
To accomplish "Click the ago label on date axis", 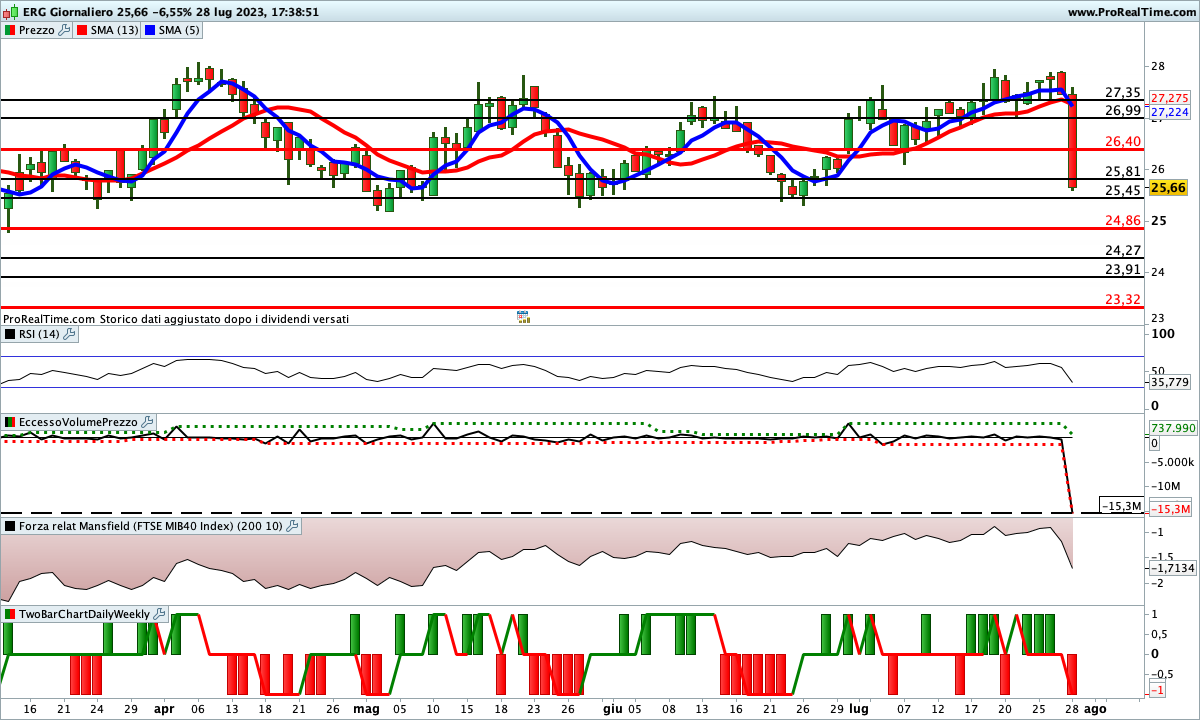I will (x=1096, y=708).
